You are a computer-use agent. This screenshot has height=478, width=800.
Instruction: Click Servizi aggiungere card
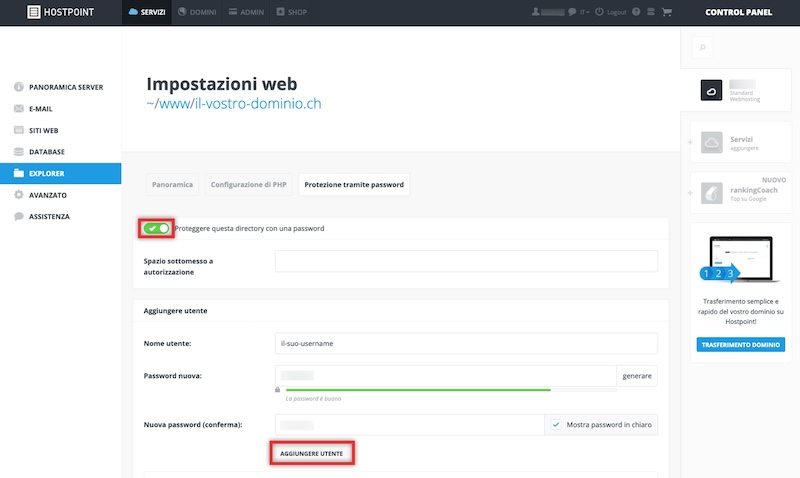[x=740, y=142]
